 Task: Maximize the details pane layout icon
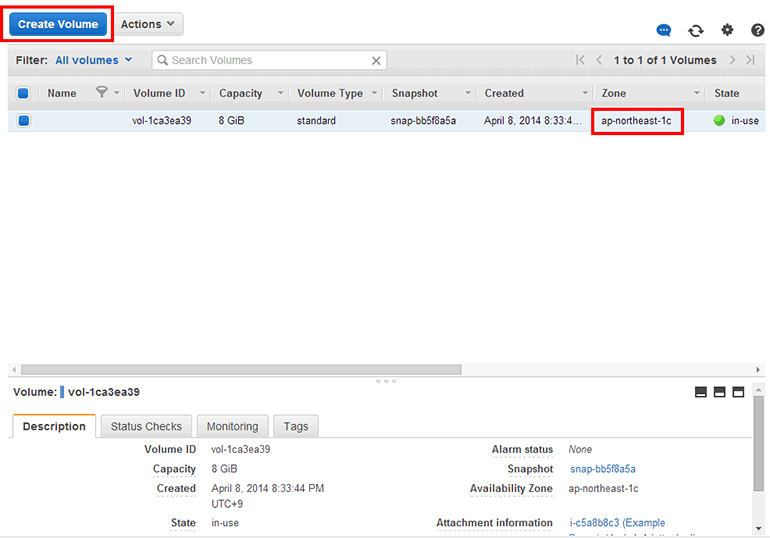pyautogui.click(x=739, y=392)
